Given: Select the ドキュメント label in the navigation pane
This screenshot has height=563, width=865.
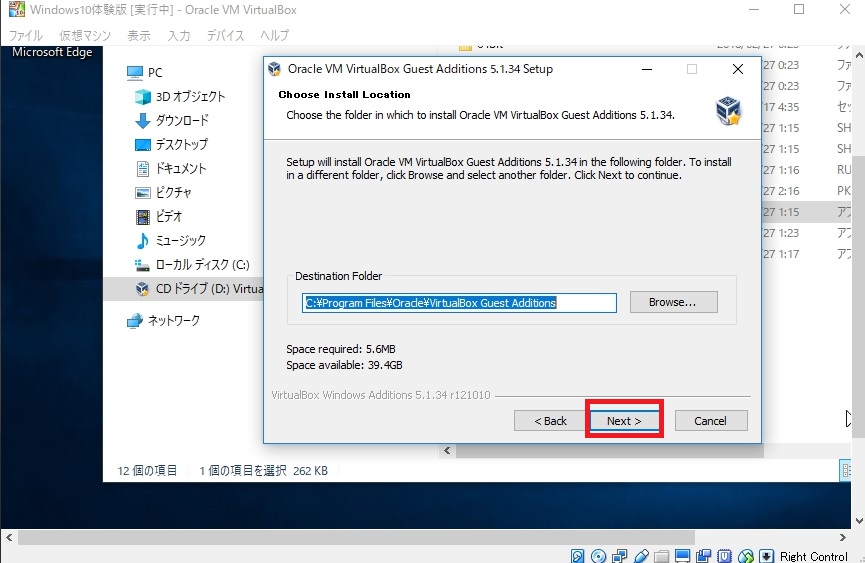Looking at the screenshot, I should coord(180,168).
